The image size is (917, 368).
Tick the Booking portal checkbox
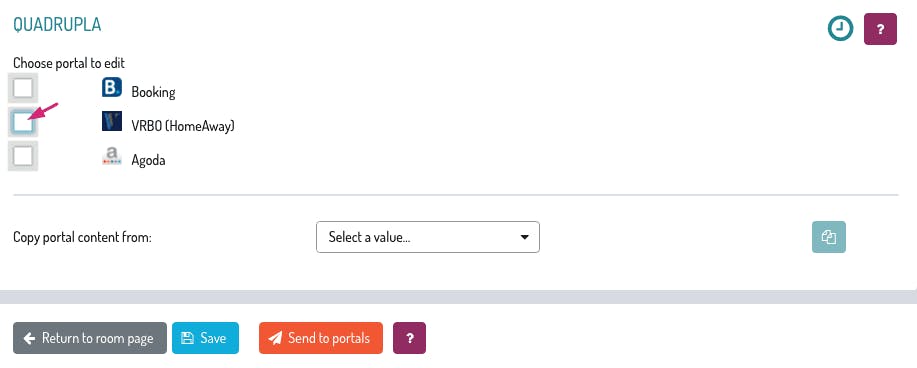pos(23,88)
